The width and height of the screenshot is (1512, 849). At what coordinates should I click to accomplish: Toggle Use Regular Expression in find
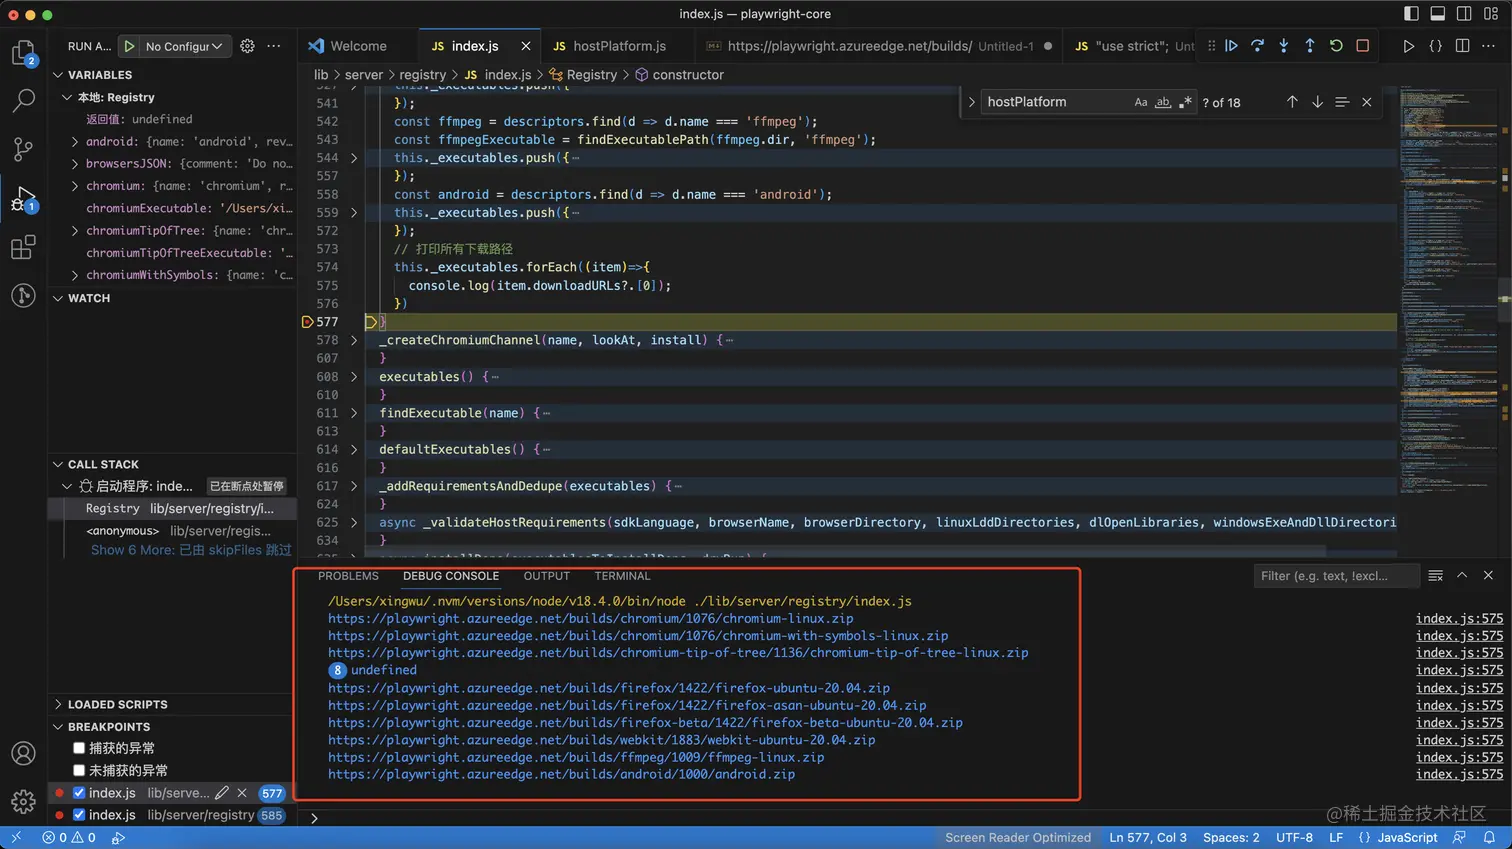click(x=1185, y=102)
